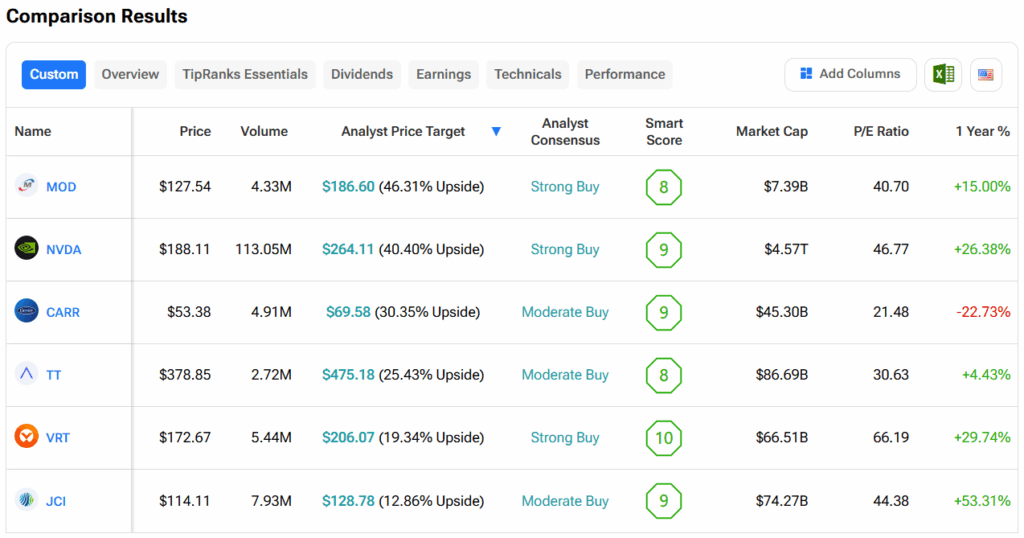Click Strong Buy consensus for NVDA
This screenshot has width=1024, height=538.
[x=565, y=250]
